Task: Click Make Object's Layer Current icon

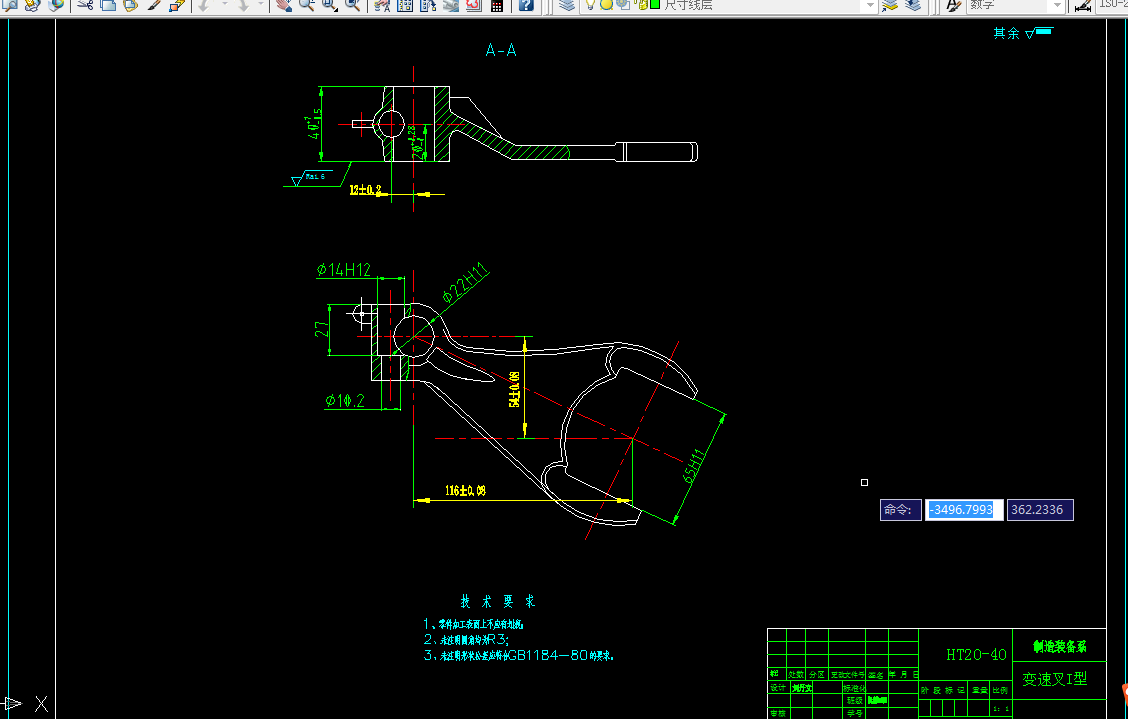Action: (x=890, y=4)
